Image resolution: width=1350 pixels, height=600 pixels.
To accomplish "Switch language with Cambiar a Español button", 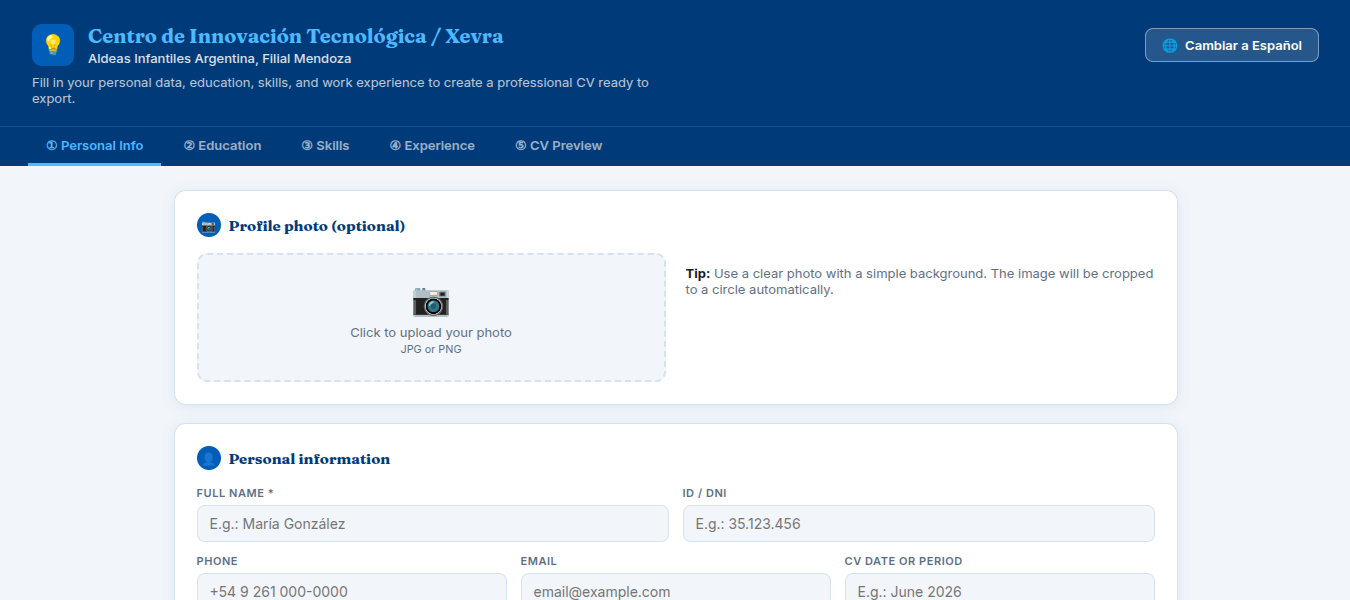I will (x=1231, y=45).
